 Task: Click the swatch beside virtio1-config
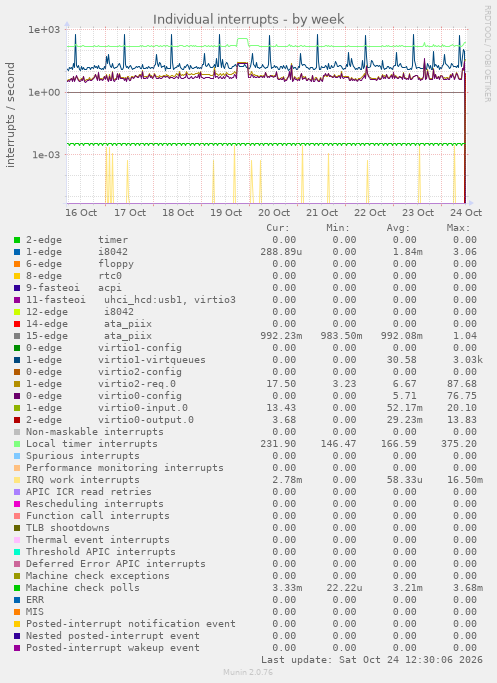[17, 348]
